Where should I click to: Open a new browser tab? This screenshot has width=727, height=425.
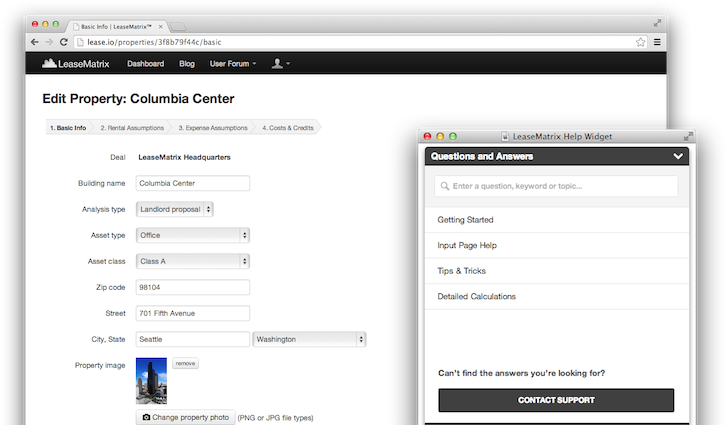(x=178, y=27)
